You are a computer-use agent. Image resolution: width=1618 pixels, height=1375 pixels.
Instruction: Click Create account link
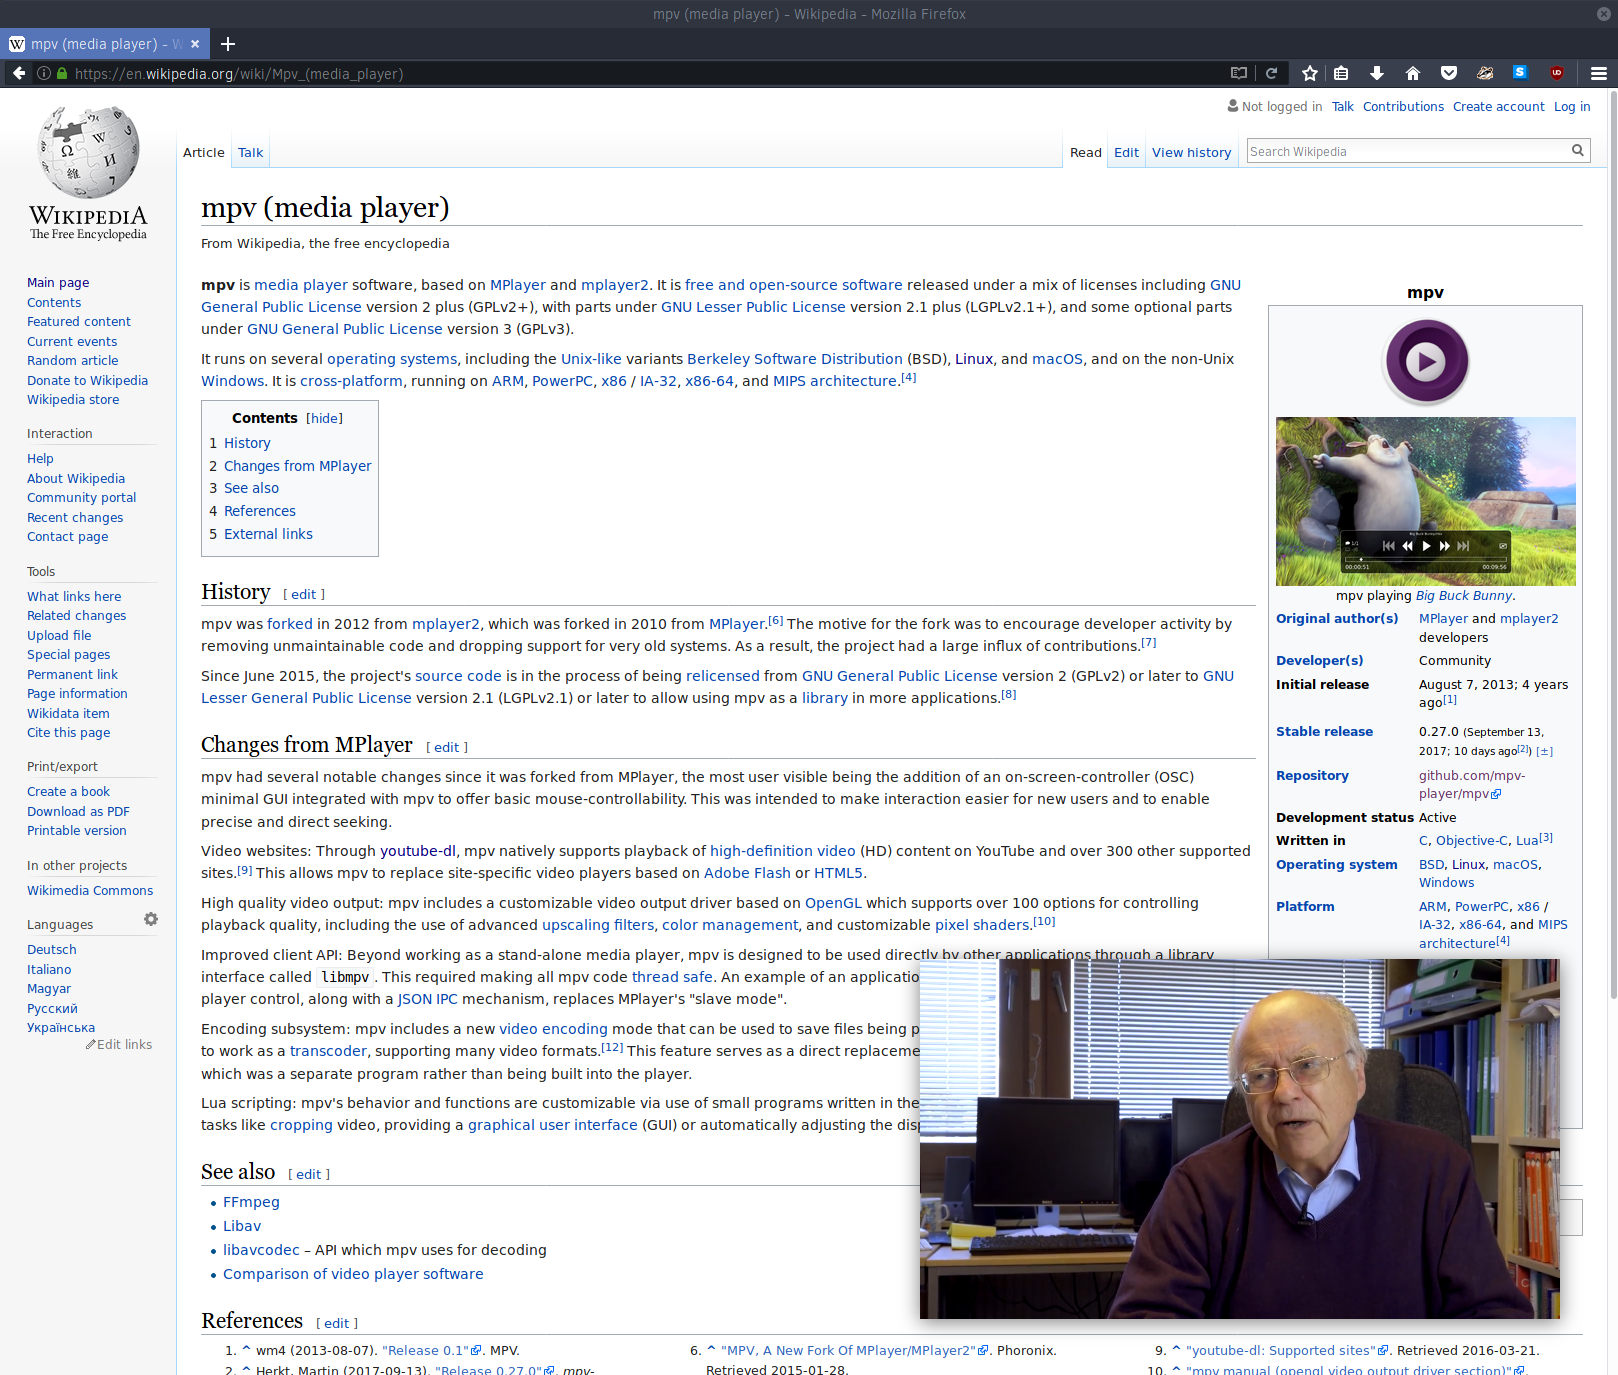[x=1498, y=106]
